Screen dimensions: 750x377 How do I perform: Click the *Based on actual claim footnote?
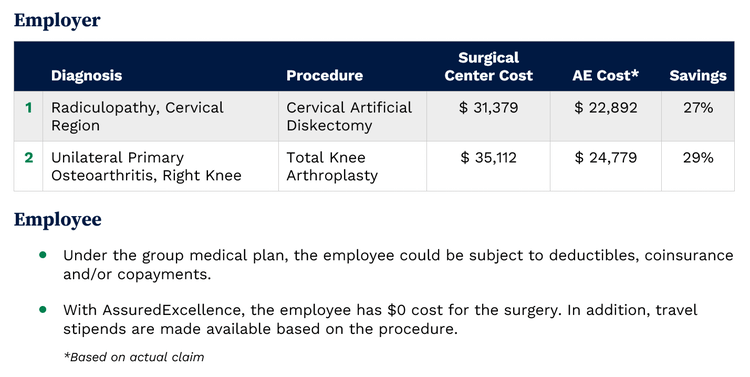[134, 357]
